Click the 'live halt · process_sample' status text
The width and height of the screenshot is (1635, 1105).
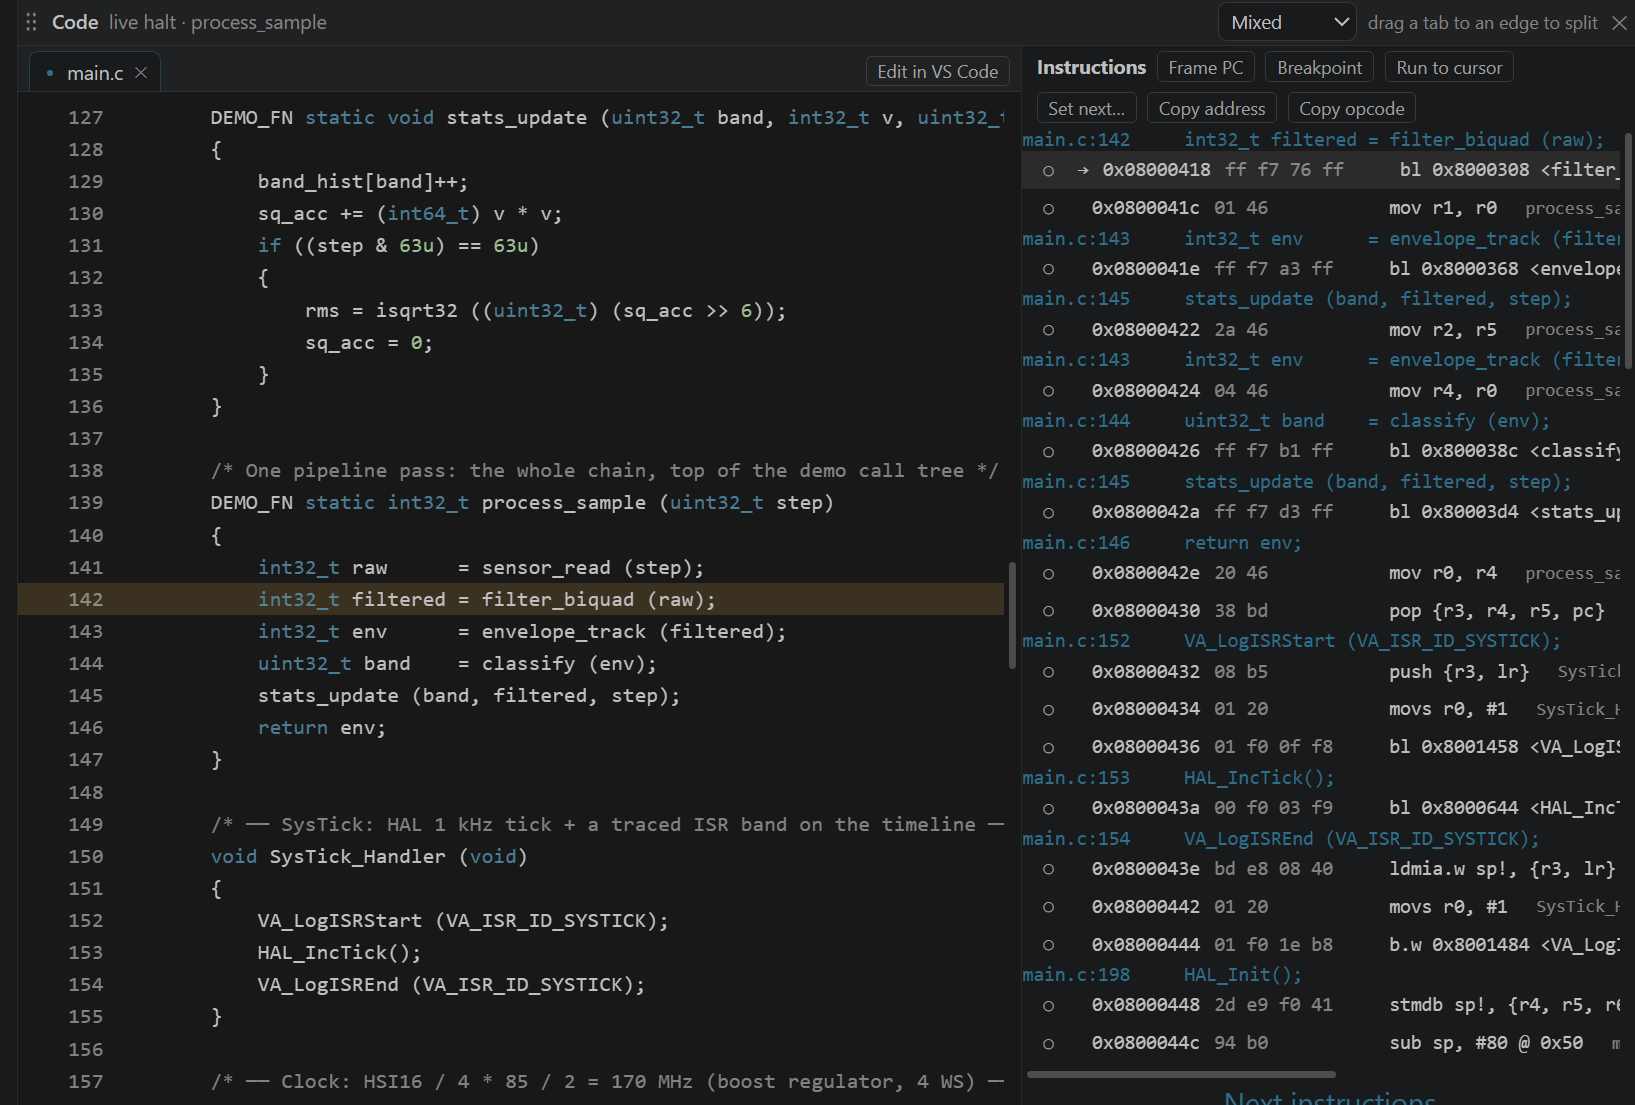pos(218,22)
